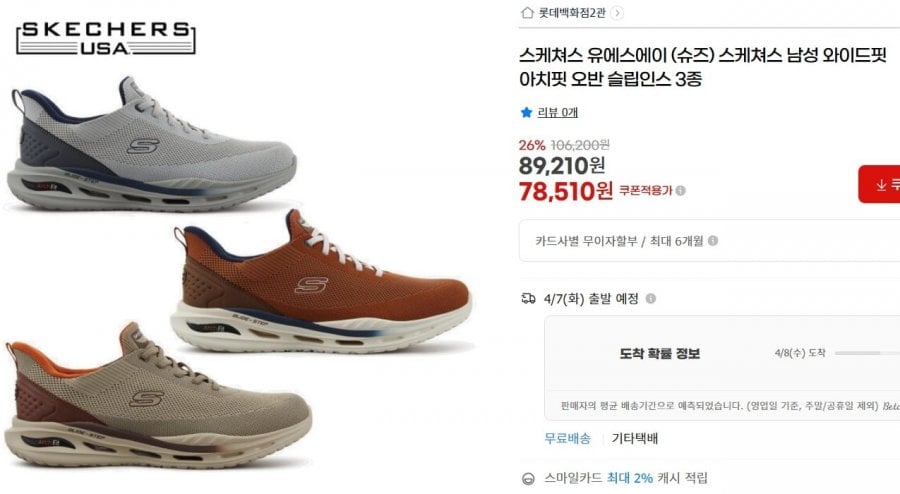Click the blue review star icon
The width and height of the screenshot is (900, 494).
[526, 112]
